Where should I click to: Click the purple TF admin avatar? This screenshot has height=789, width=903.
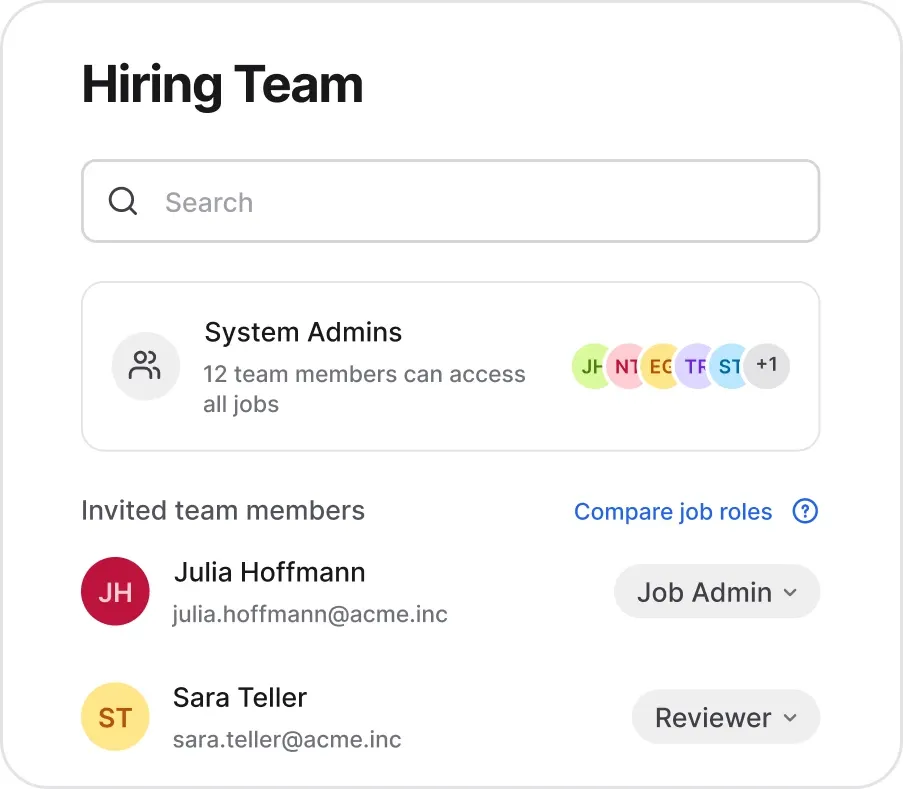(x=695, y=366)
